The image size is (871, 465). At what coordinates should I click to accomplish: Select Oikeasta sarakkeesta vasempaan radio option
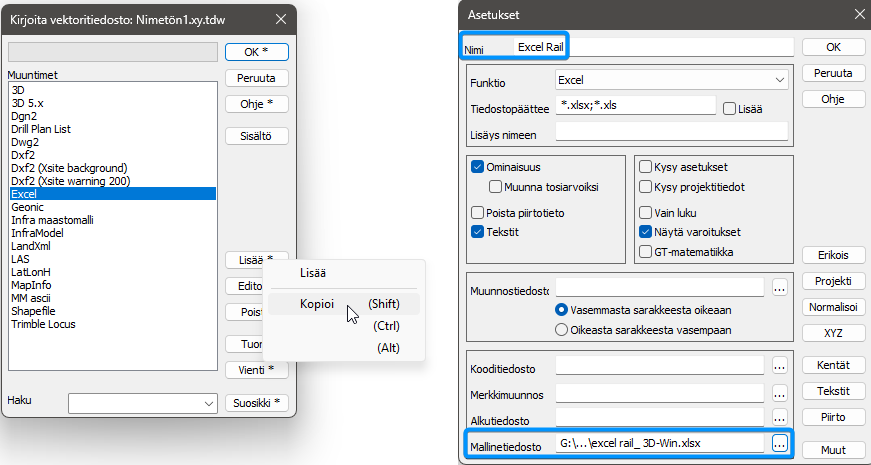pos(561,329)
